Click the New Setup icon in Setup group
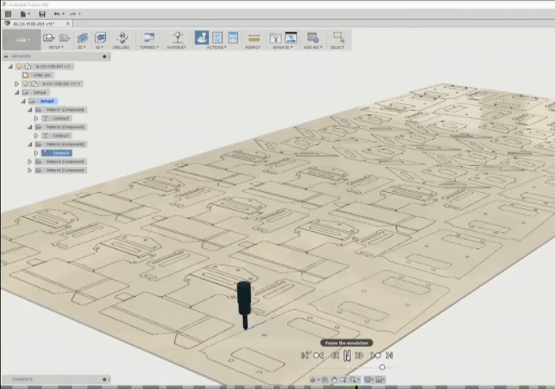 [x=49, y=38]
